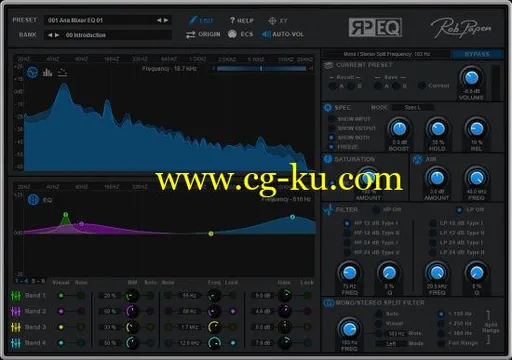
Task: Toggle the Filter section icon
Action: click(328, 210)
